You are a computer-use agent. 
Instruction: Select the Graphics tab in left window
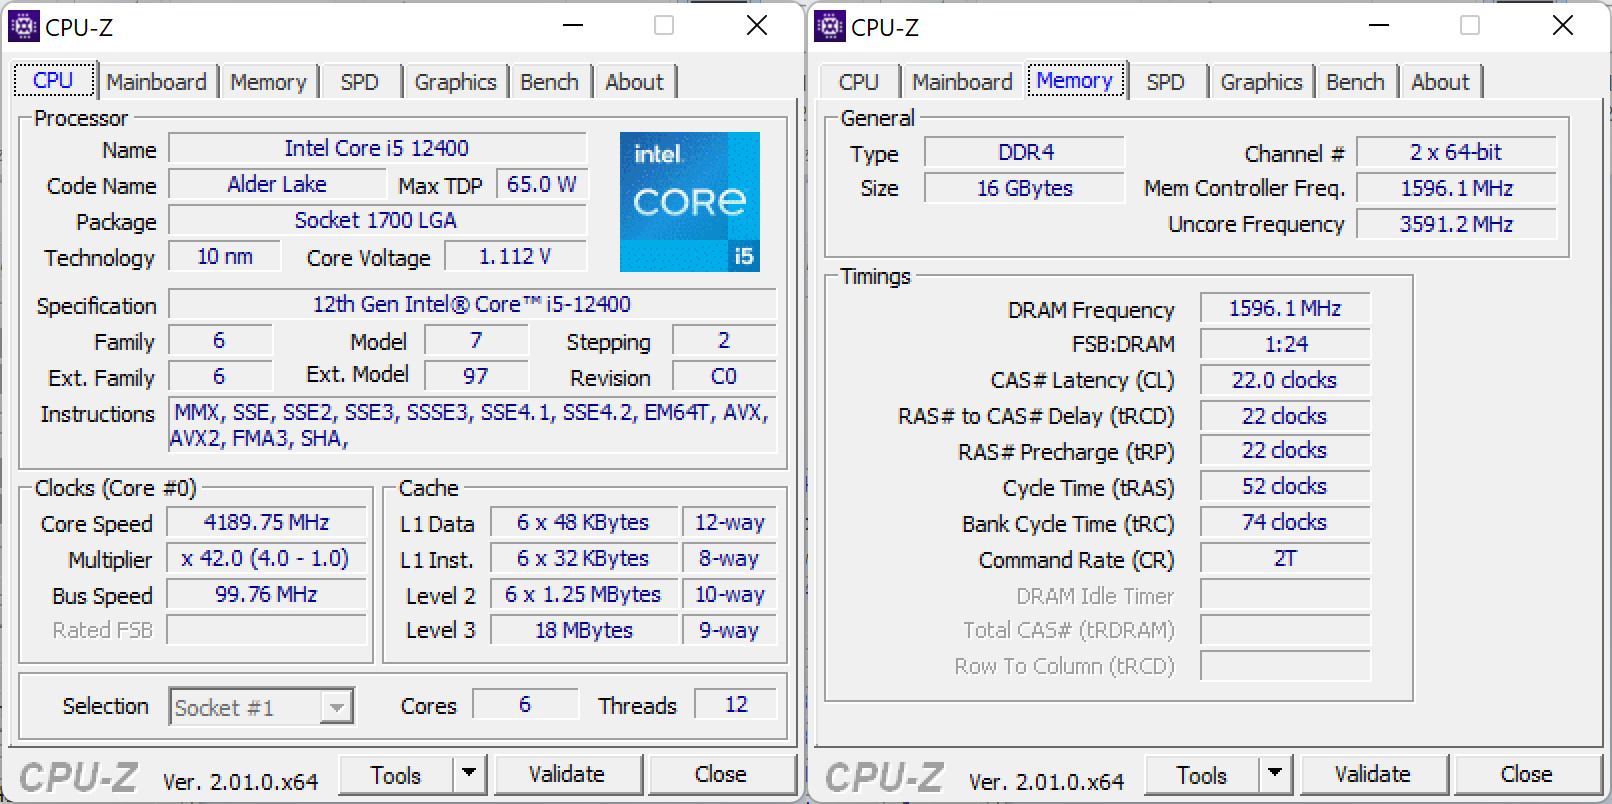click(x=455, y=82)
